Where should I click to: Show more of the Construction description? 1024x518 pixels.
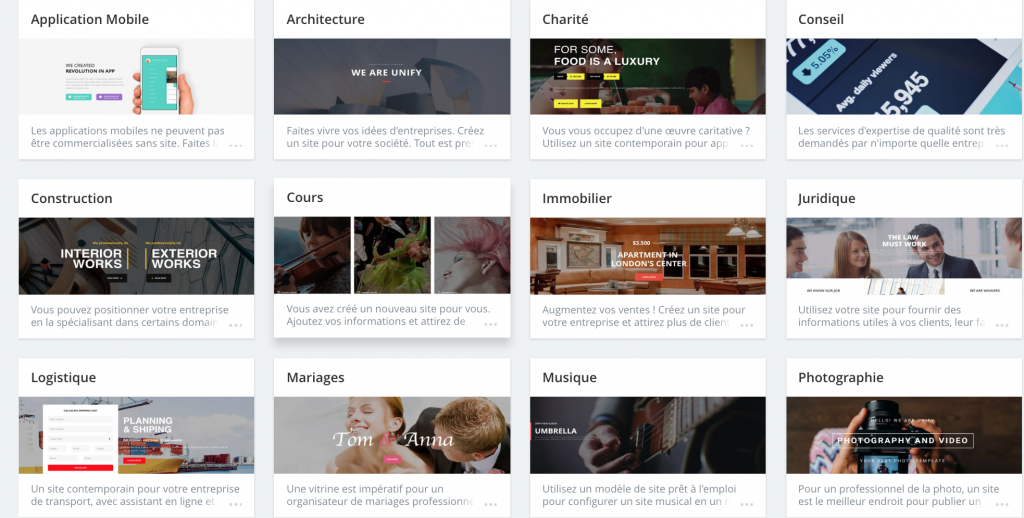[236, 325]
